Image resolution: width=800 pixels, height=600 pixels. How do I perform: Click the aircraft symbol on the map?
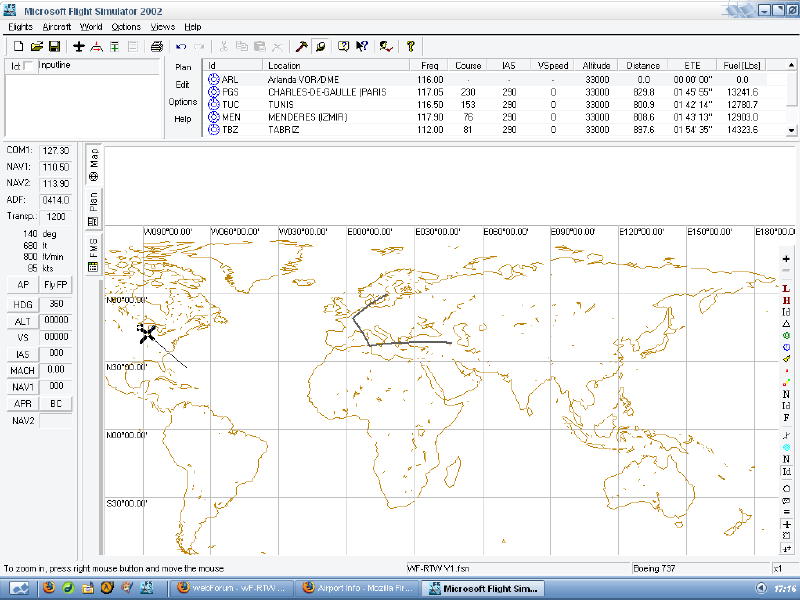click(147, 334)
